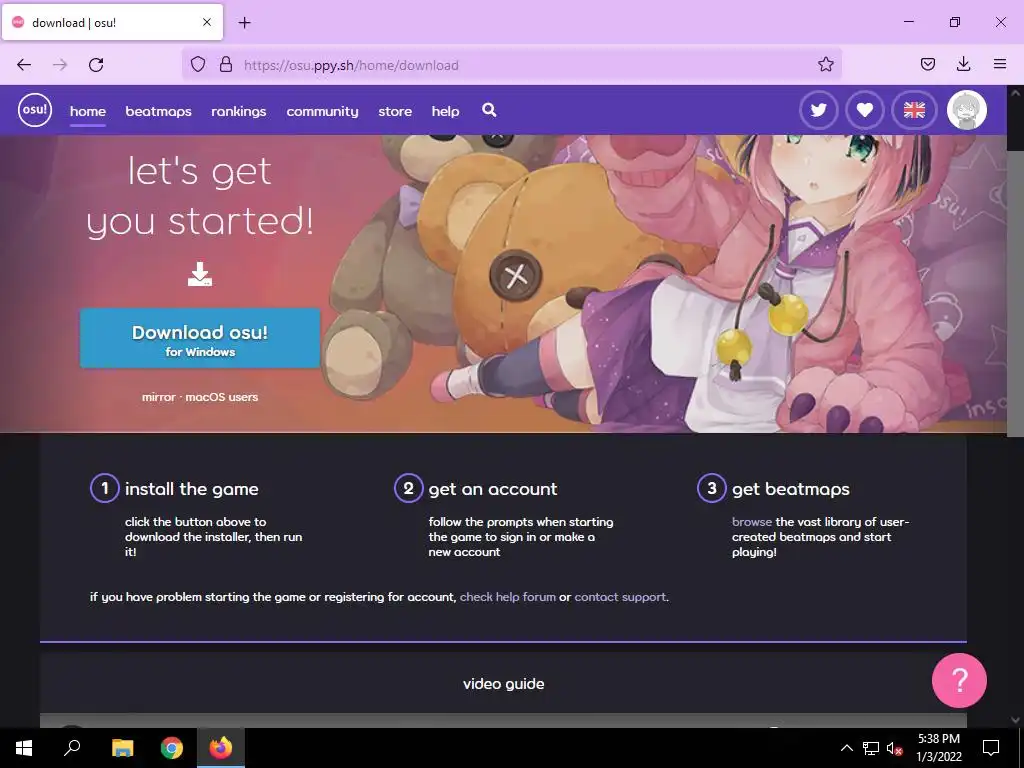Click the 'get beatmaps' step heading
Screen dimensions: 1024x768
coord(791,489)
